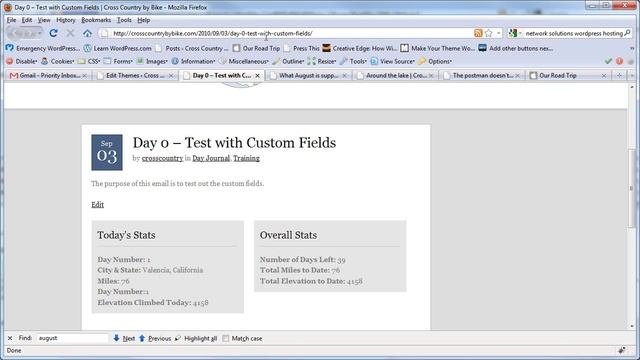
Task: Toggle Highlight all in find bar
Action: 196,338
